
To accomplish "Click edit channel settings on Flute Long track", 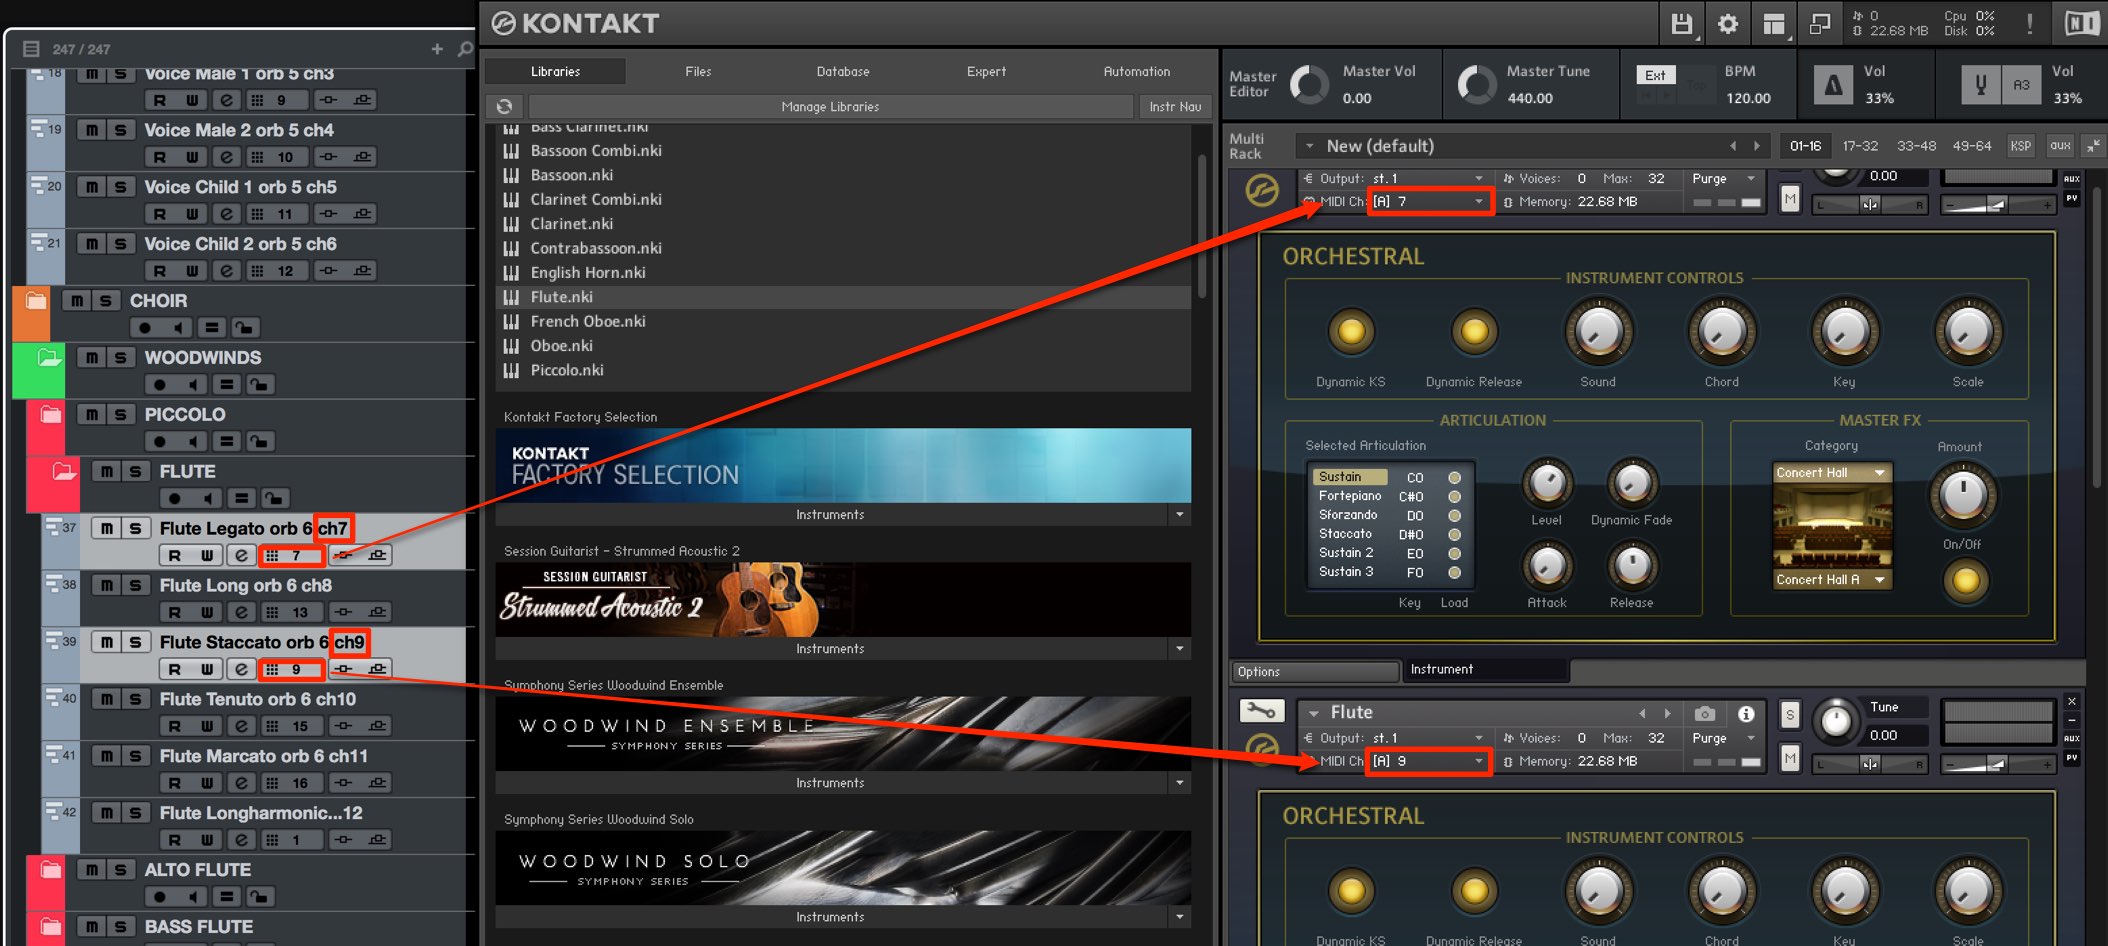I will coord(241,612).
